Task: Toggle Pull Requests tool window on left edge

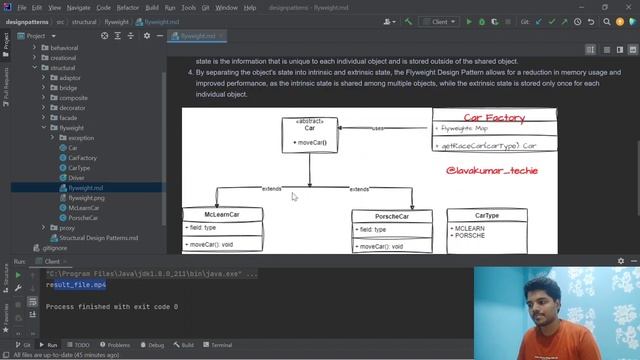Action: (x=6, y=87)
